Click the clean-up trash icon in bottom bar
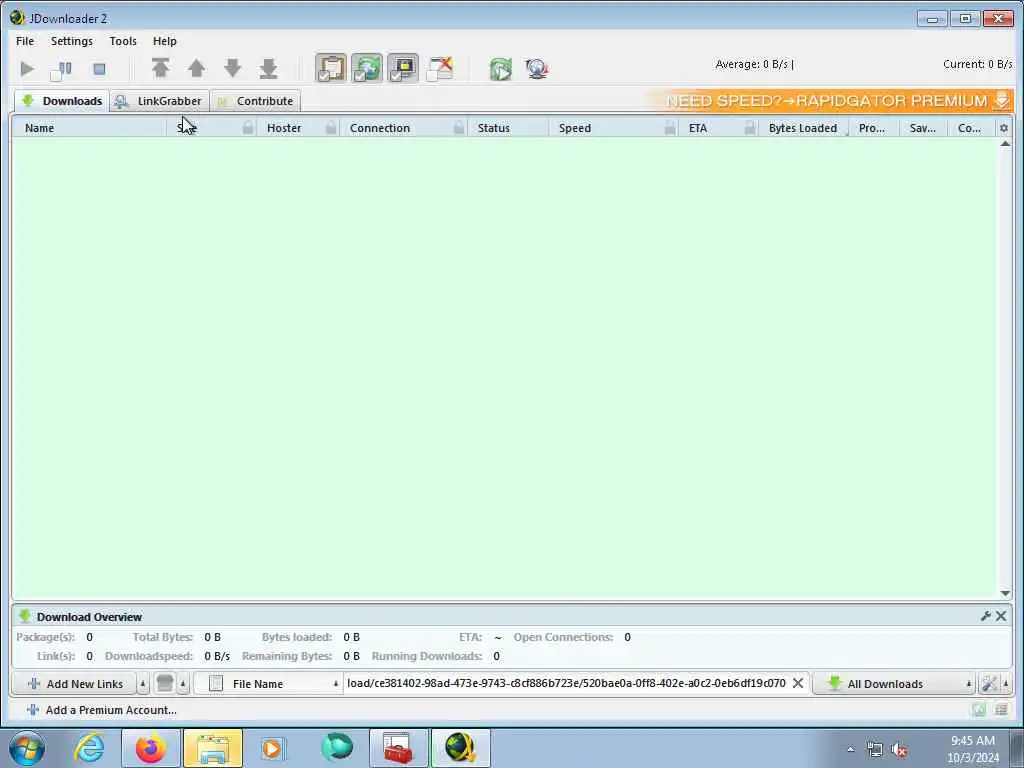The width and height of the screenshot is (1024, 768). pyautogui.click(x=165, y=684)
